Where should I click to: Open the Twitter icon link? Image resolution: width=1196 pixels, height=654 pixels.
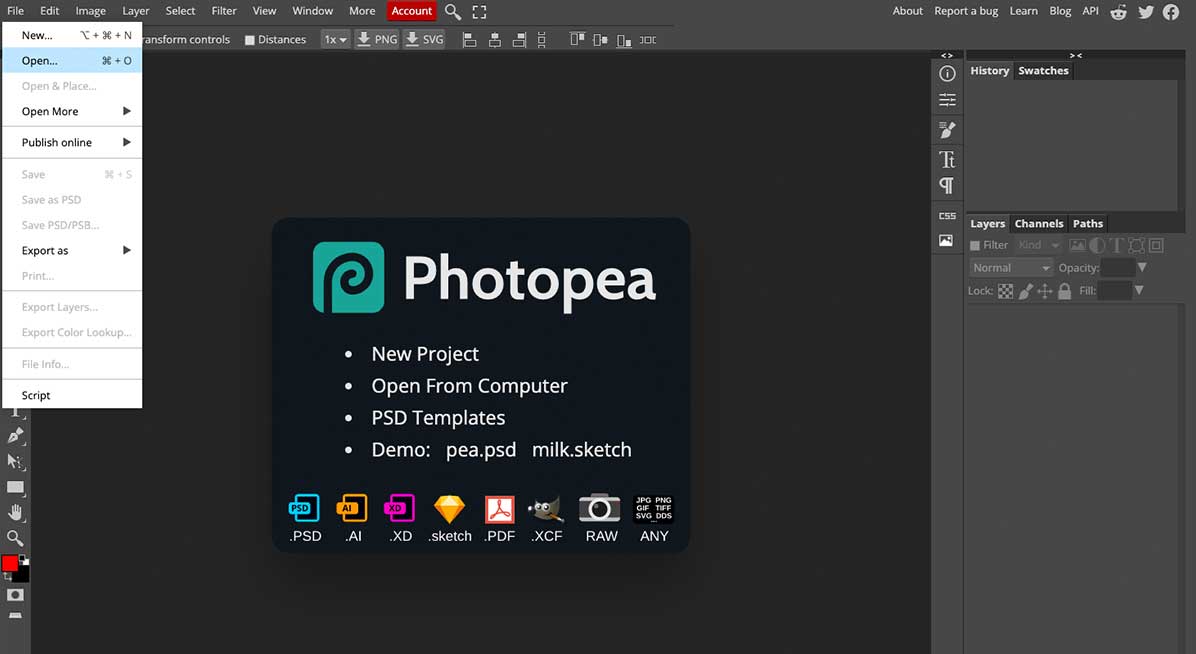pos(1146,11)
